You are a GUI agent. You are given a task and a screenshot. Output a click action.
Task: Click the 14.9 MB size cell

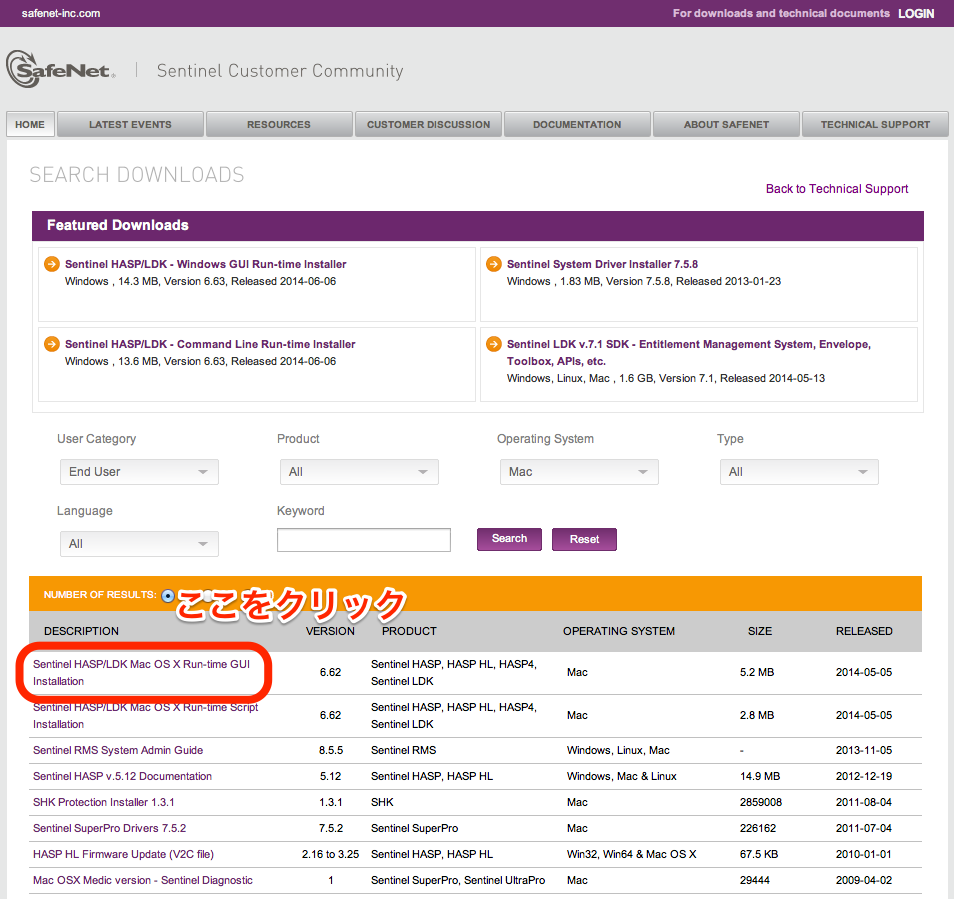tap(760, 776)
